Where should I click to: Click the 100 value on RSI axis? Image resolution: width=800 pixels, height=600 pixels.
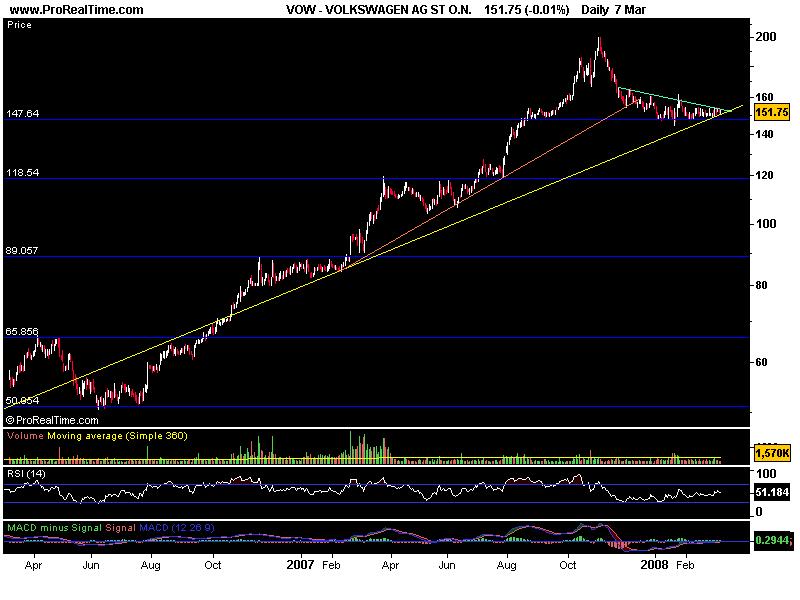(x=765, y=473)
